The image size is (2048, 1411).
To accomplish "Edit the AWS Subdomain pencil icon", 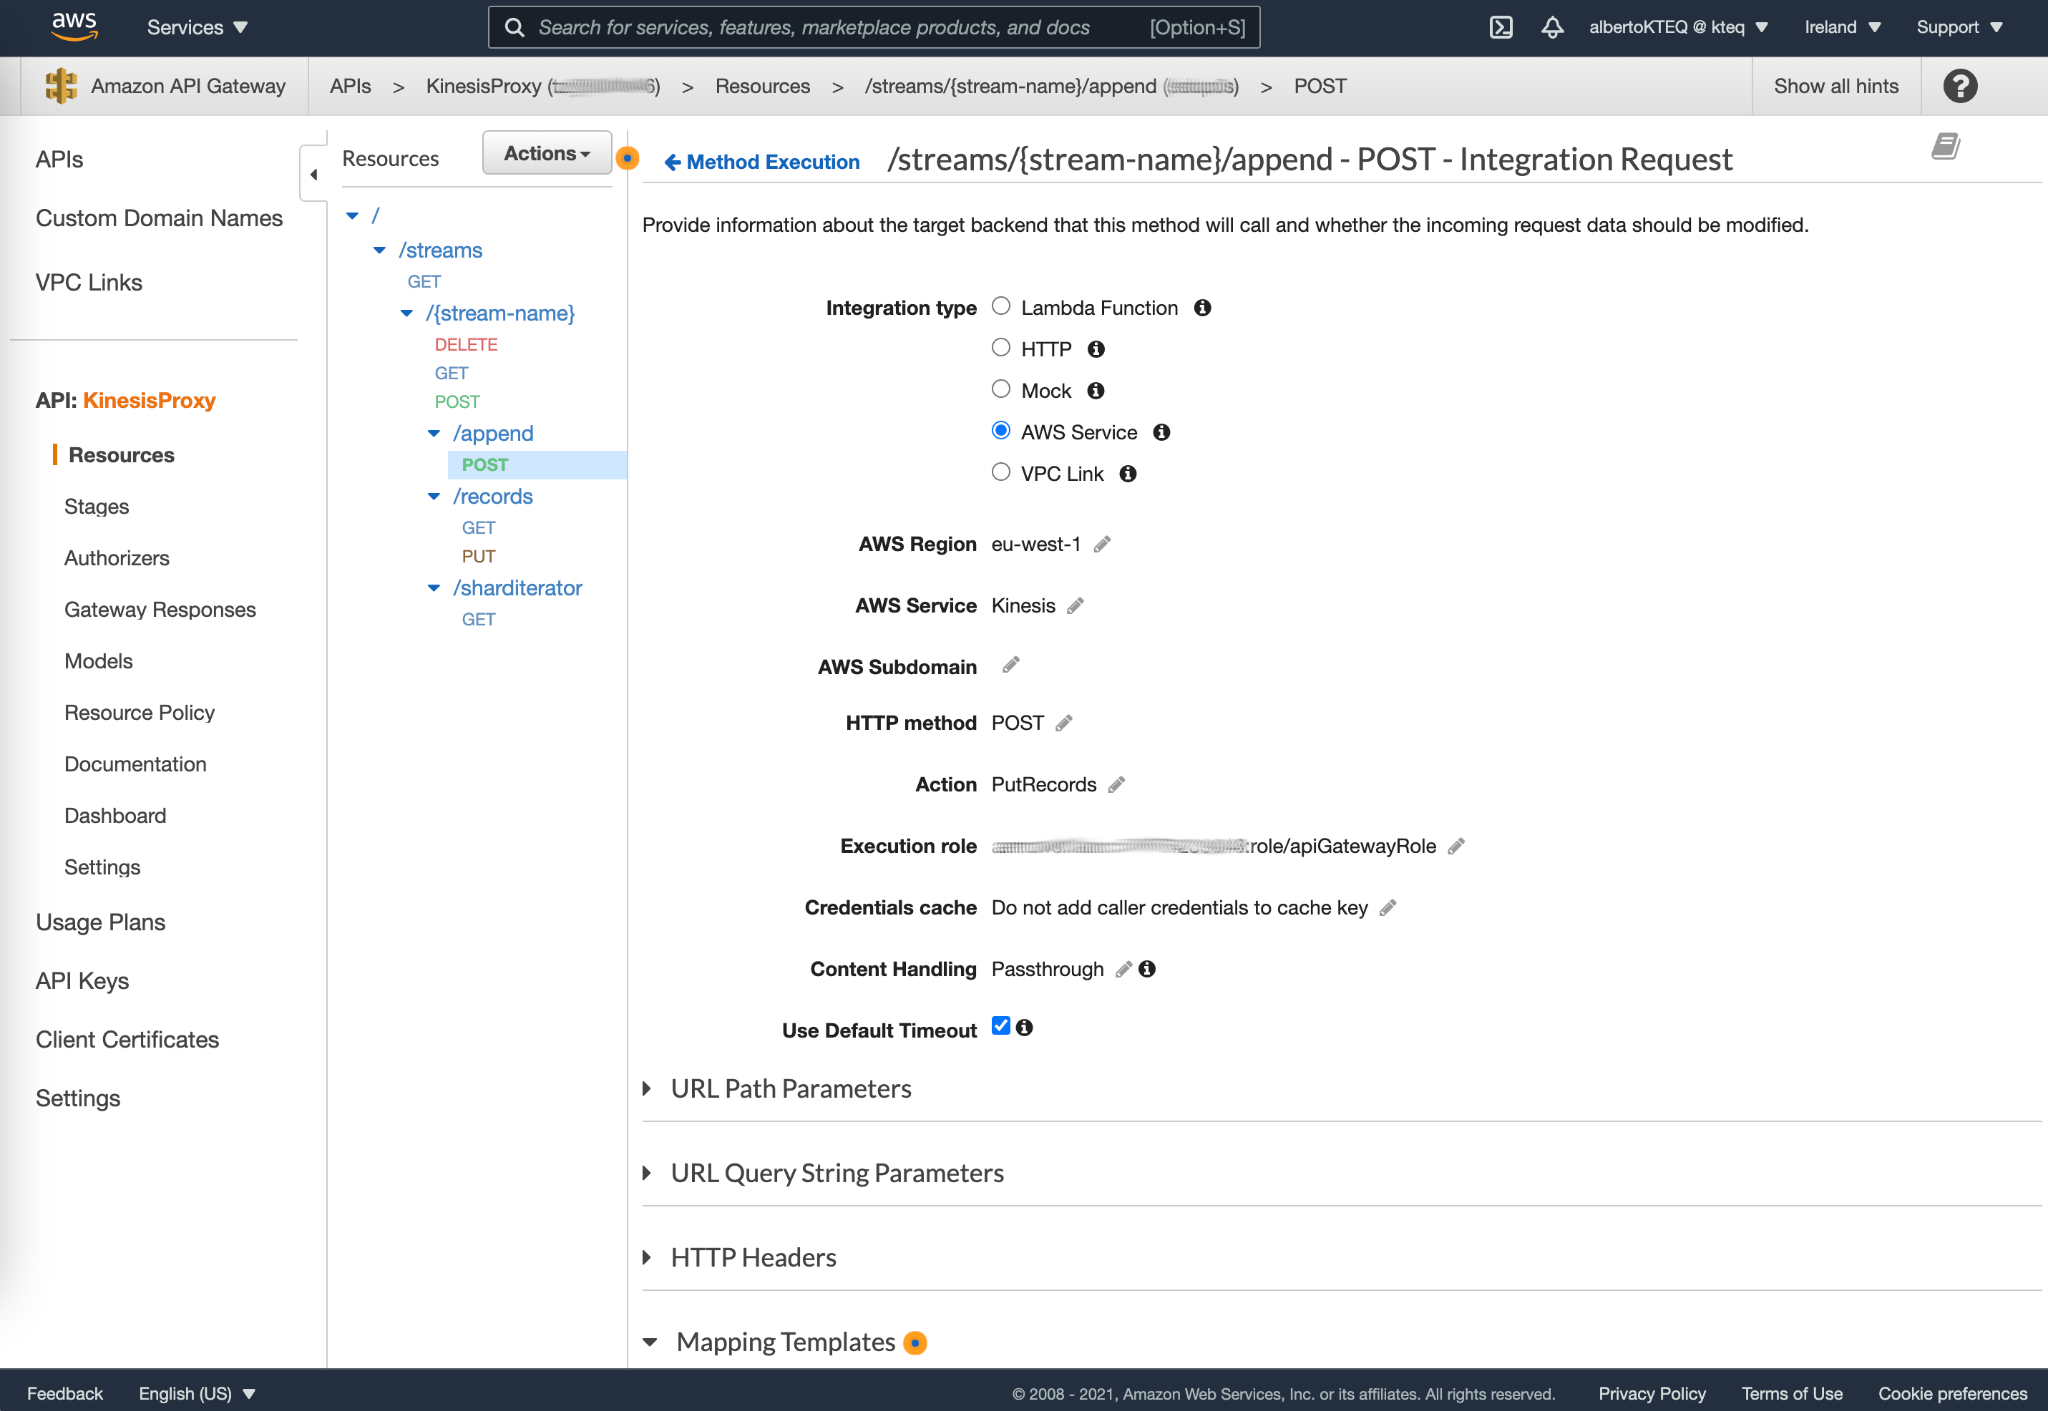I will point(1011,665).
